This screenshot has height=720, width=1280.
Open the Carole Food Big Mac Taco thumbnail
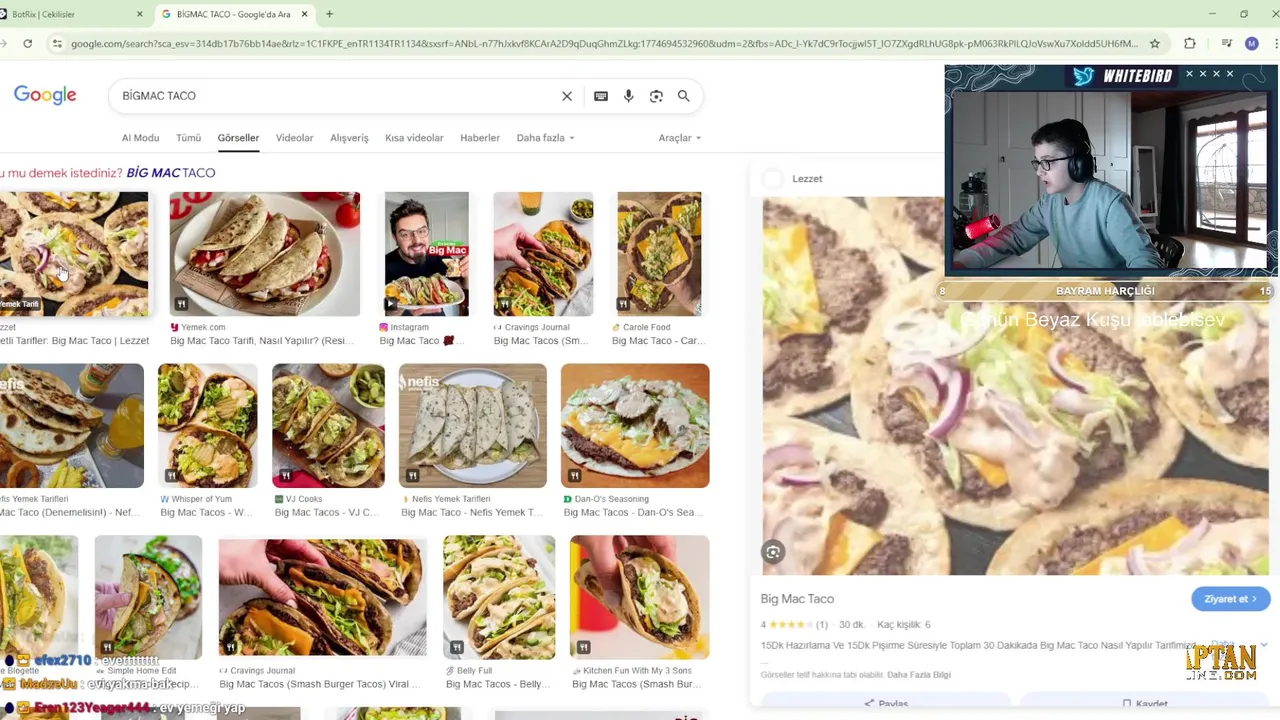point(659,254)
